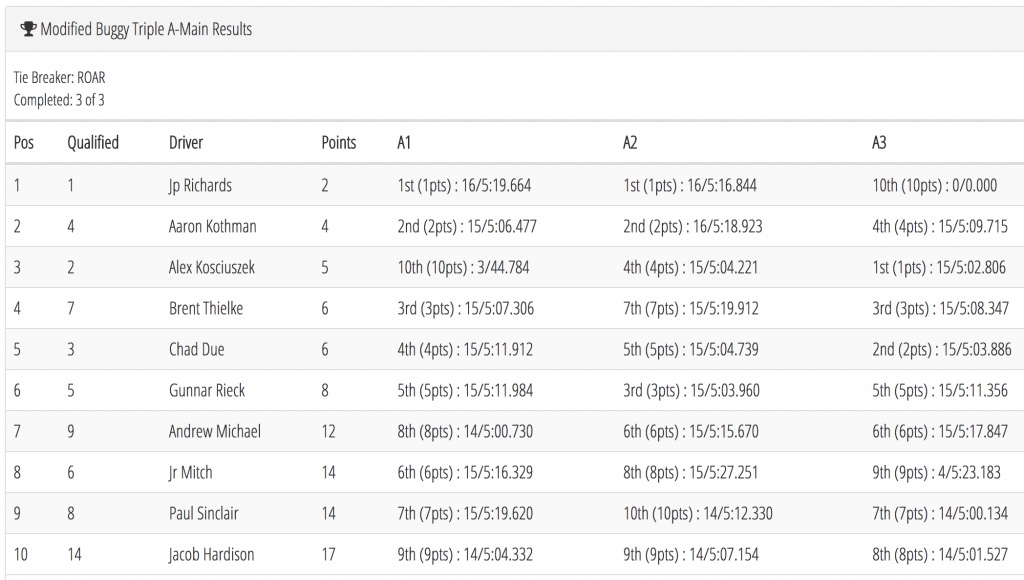Select driver name Aaron Kothman
Image resolution: width=1024 pixels, height=580 pixels.
(212, 227)
